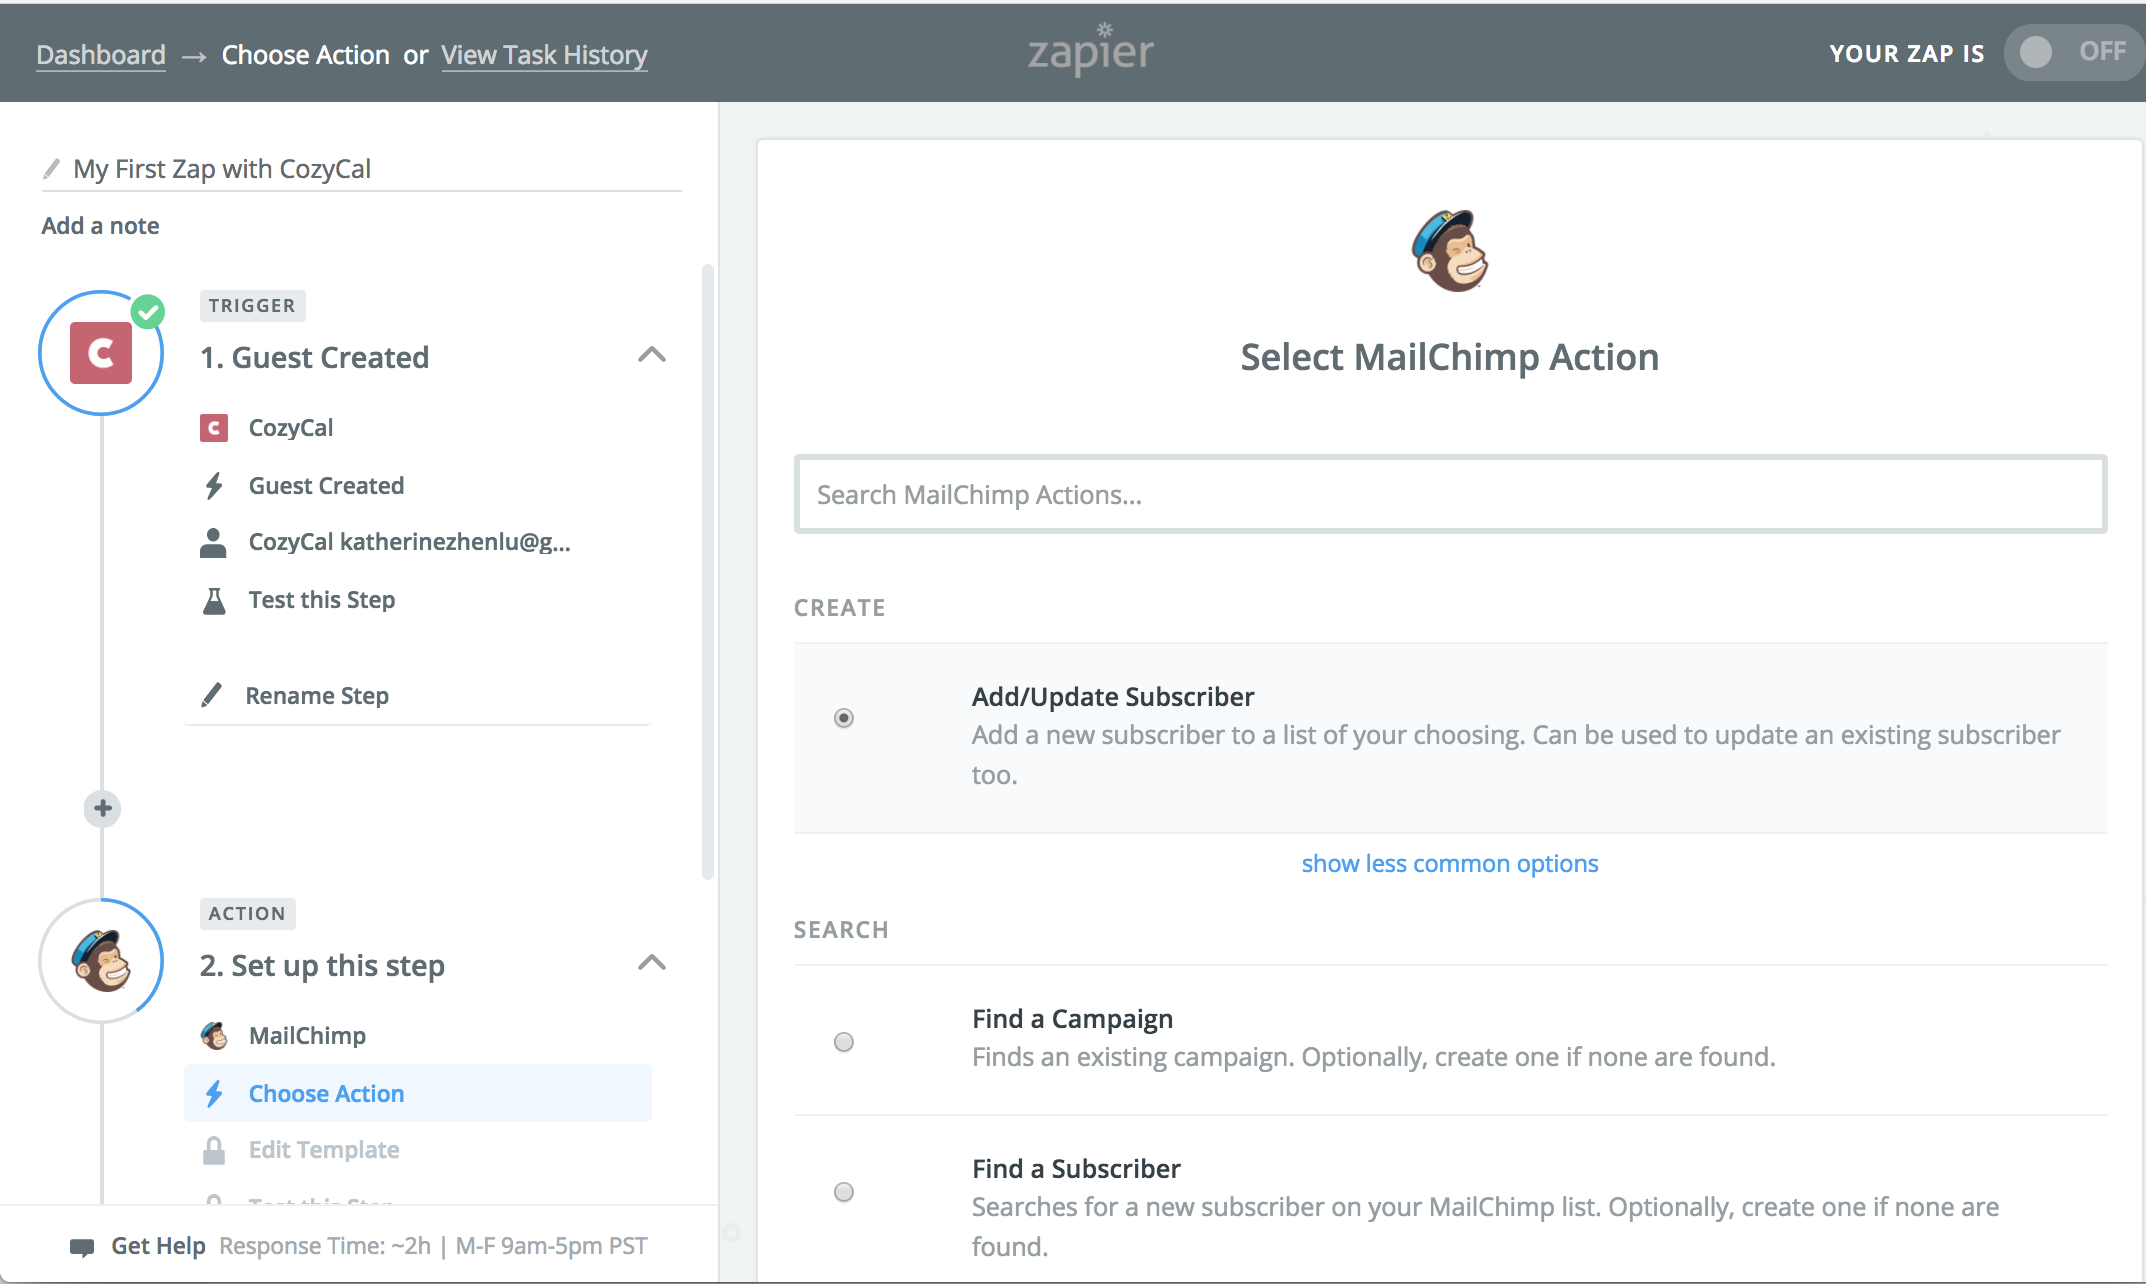The width and height of the screenshot is (2146, 1284).
Task: Click the Get Help chat bubble icon
Action: (x=82, y=1246)
